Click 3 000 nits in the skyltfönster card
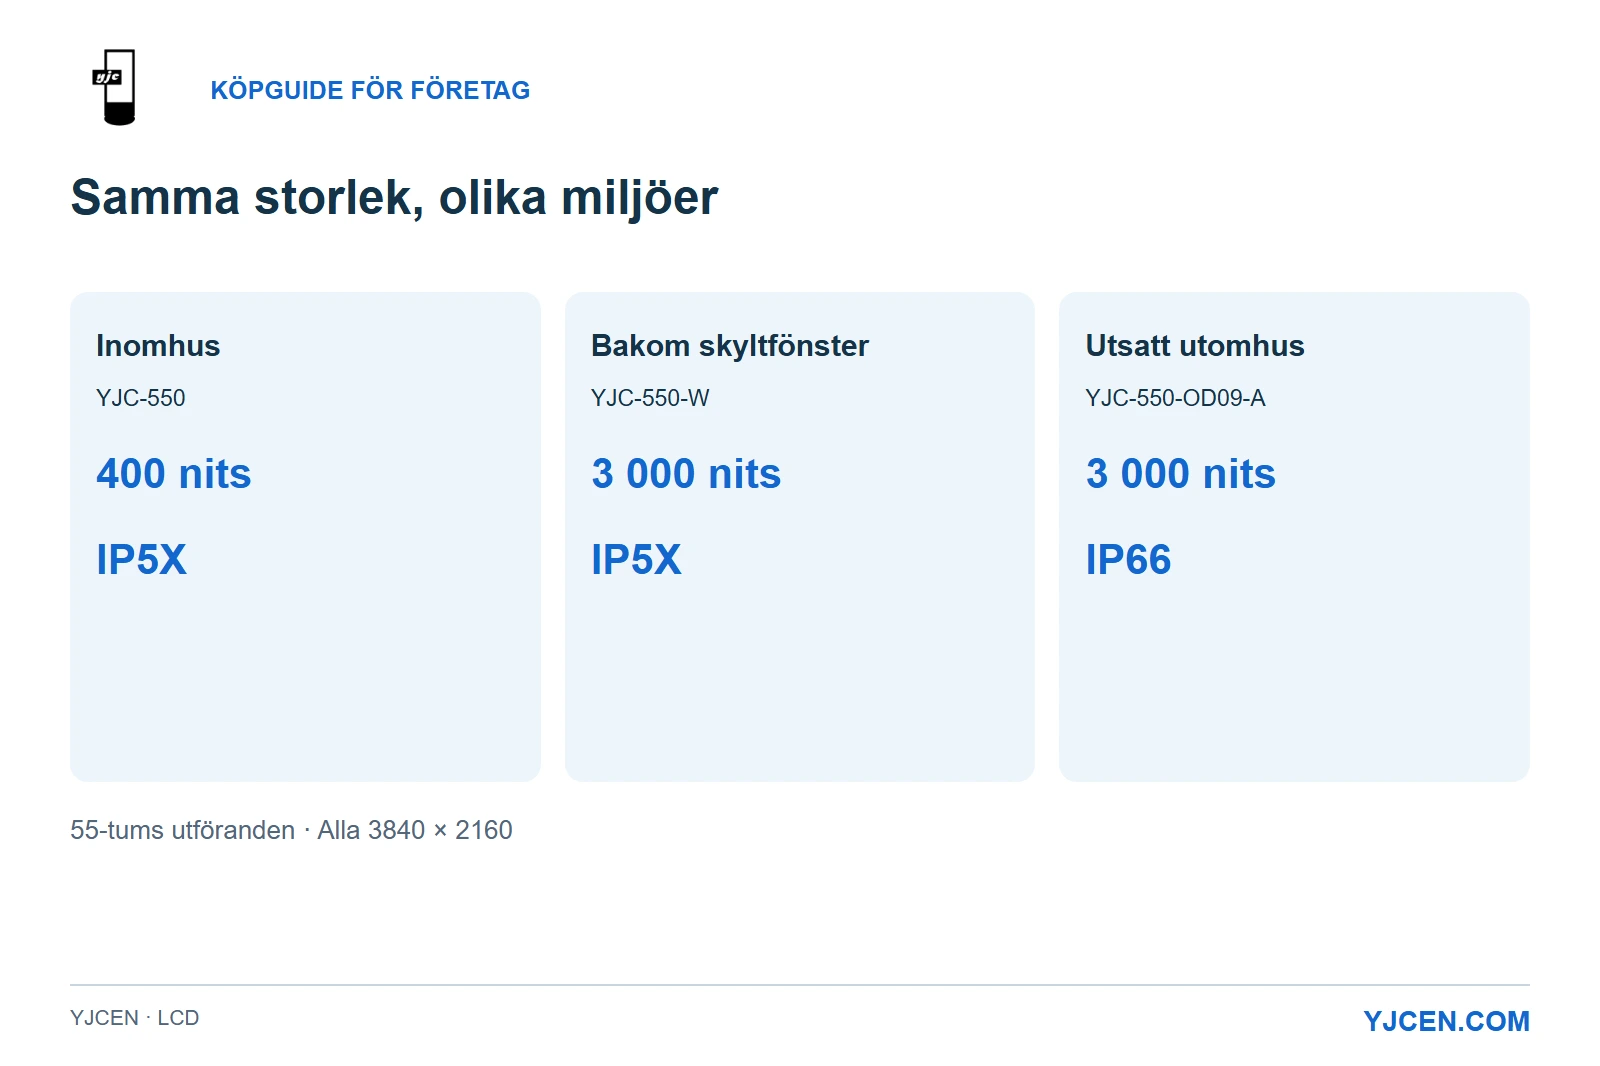Screen dimensions: 1600x1066 [x=686, y=474]
